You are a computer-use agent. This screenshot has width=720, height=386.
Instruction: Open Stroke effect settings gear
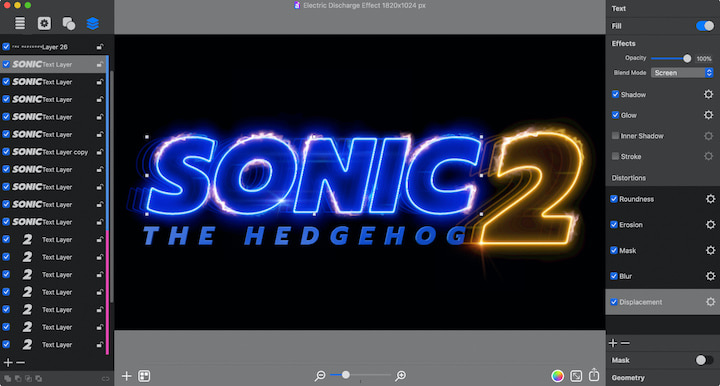(709, 156)
